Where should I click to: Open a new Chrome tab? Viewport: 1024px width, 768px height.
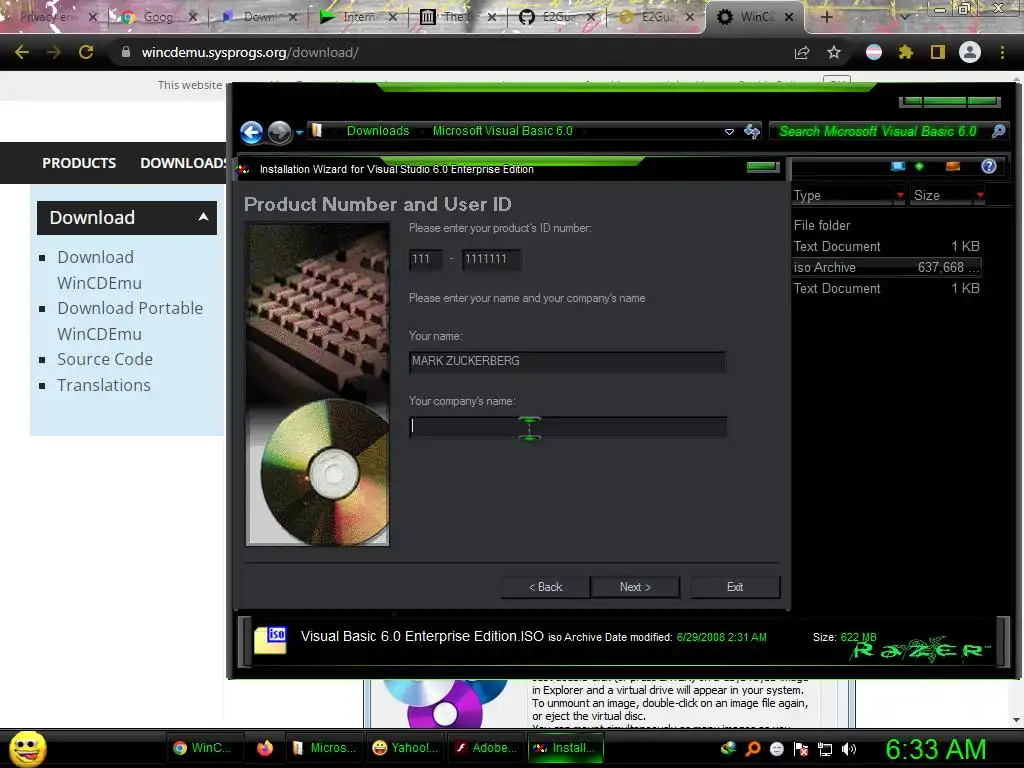pyautogui.click(x=826, y=17)
